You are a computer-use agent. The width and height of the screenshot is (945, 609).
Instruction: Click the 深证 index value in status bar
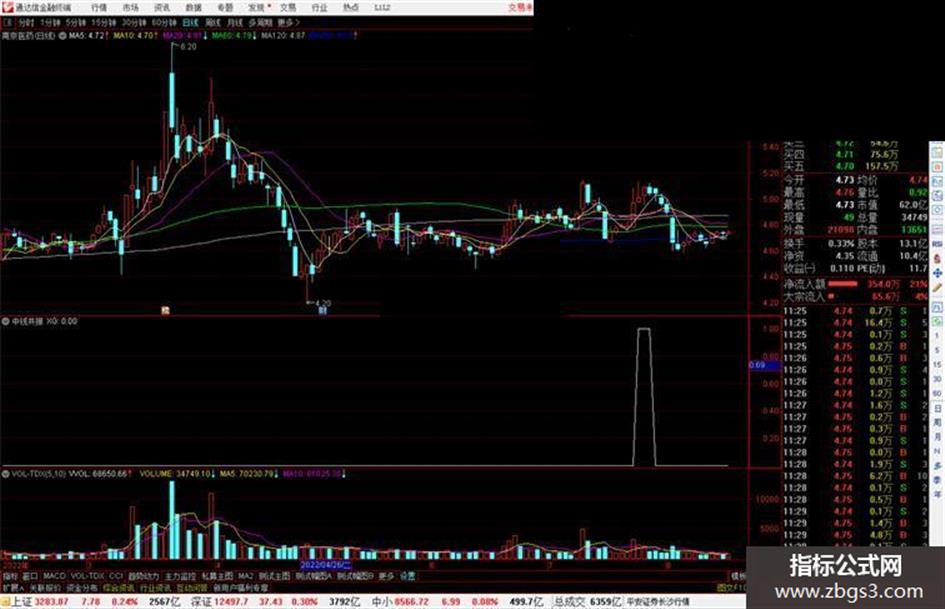(230, 602)
